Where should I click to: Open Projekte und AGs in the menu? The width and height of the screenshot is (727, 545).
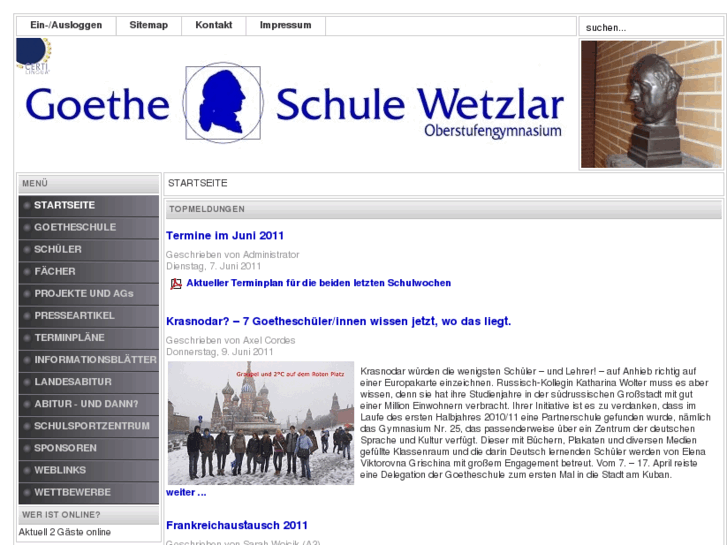pyautogui.click(x=89, y=294)
